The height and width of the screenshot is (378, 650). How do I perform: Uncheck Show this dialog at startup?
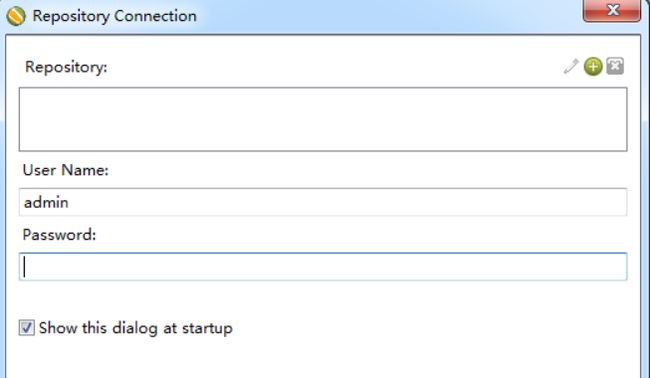point(27,328)
